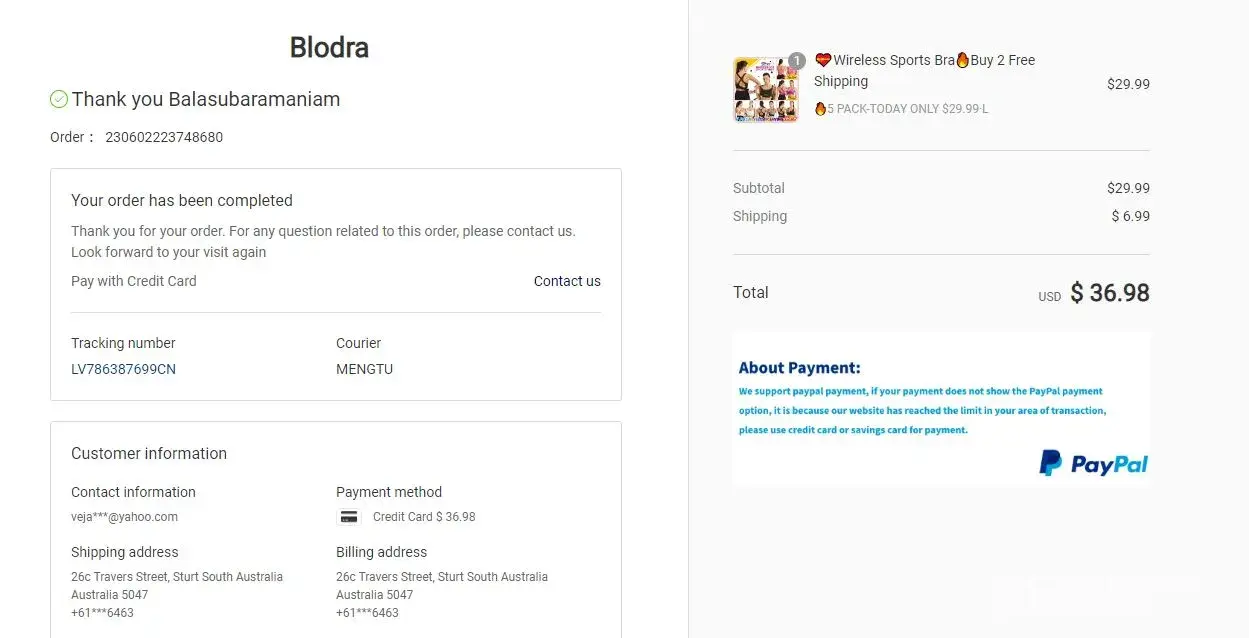Click the red heart emoji in product title

point(823,60)
